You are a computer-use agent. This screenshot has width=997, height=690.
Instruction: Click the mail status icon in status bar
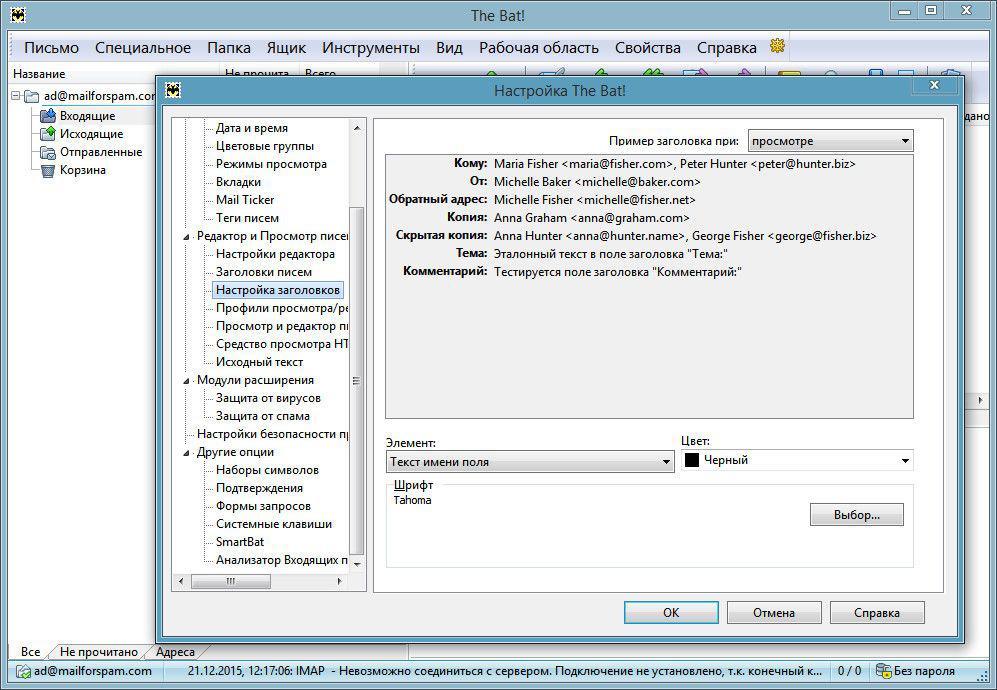[x=23, y=671]
